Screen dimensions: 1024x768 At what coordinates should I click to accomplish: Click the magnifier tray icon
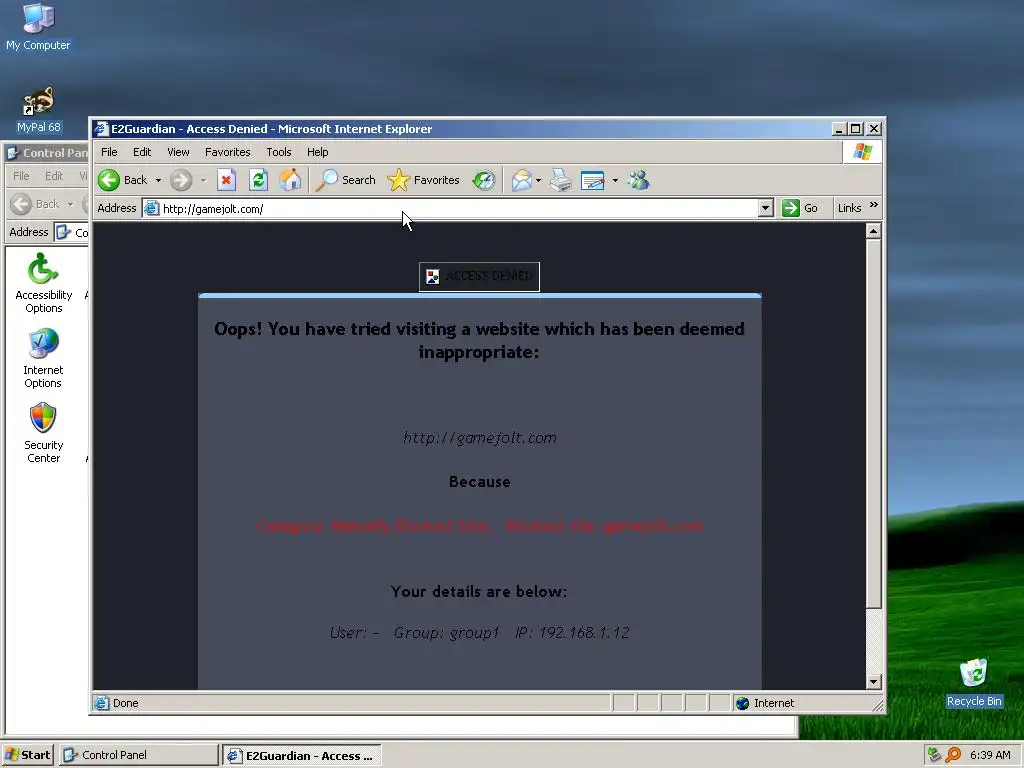click(x=953, y=755)
